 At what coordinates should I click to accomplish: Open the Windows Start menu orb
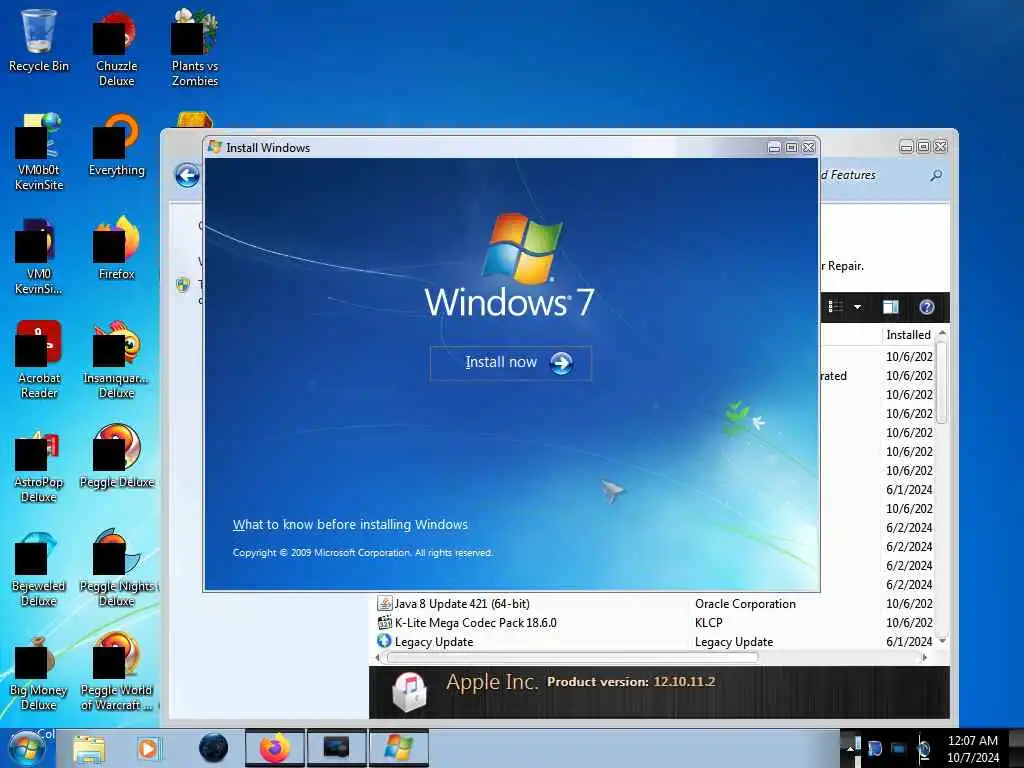pyautogui.click(x=26, y=748)
